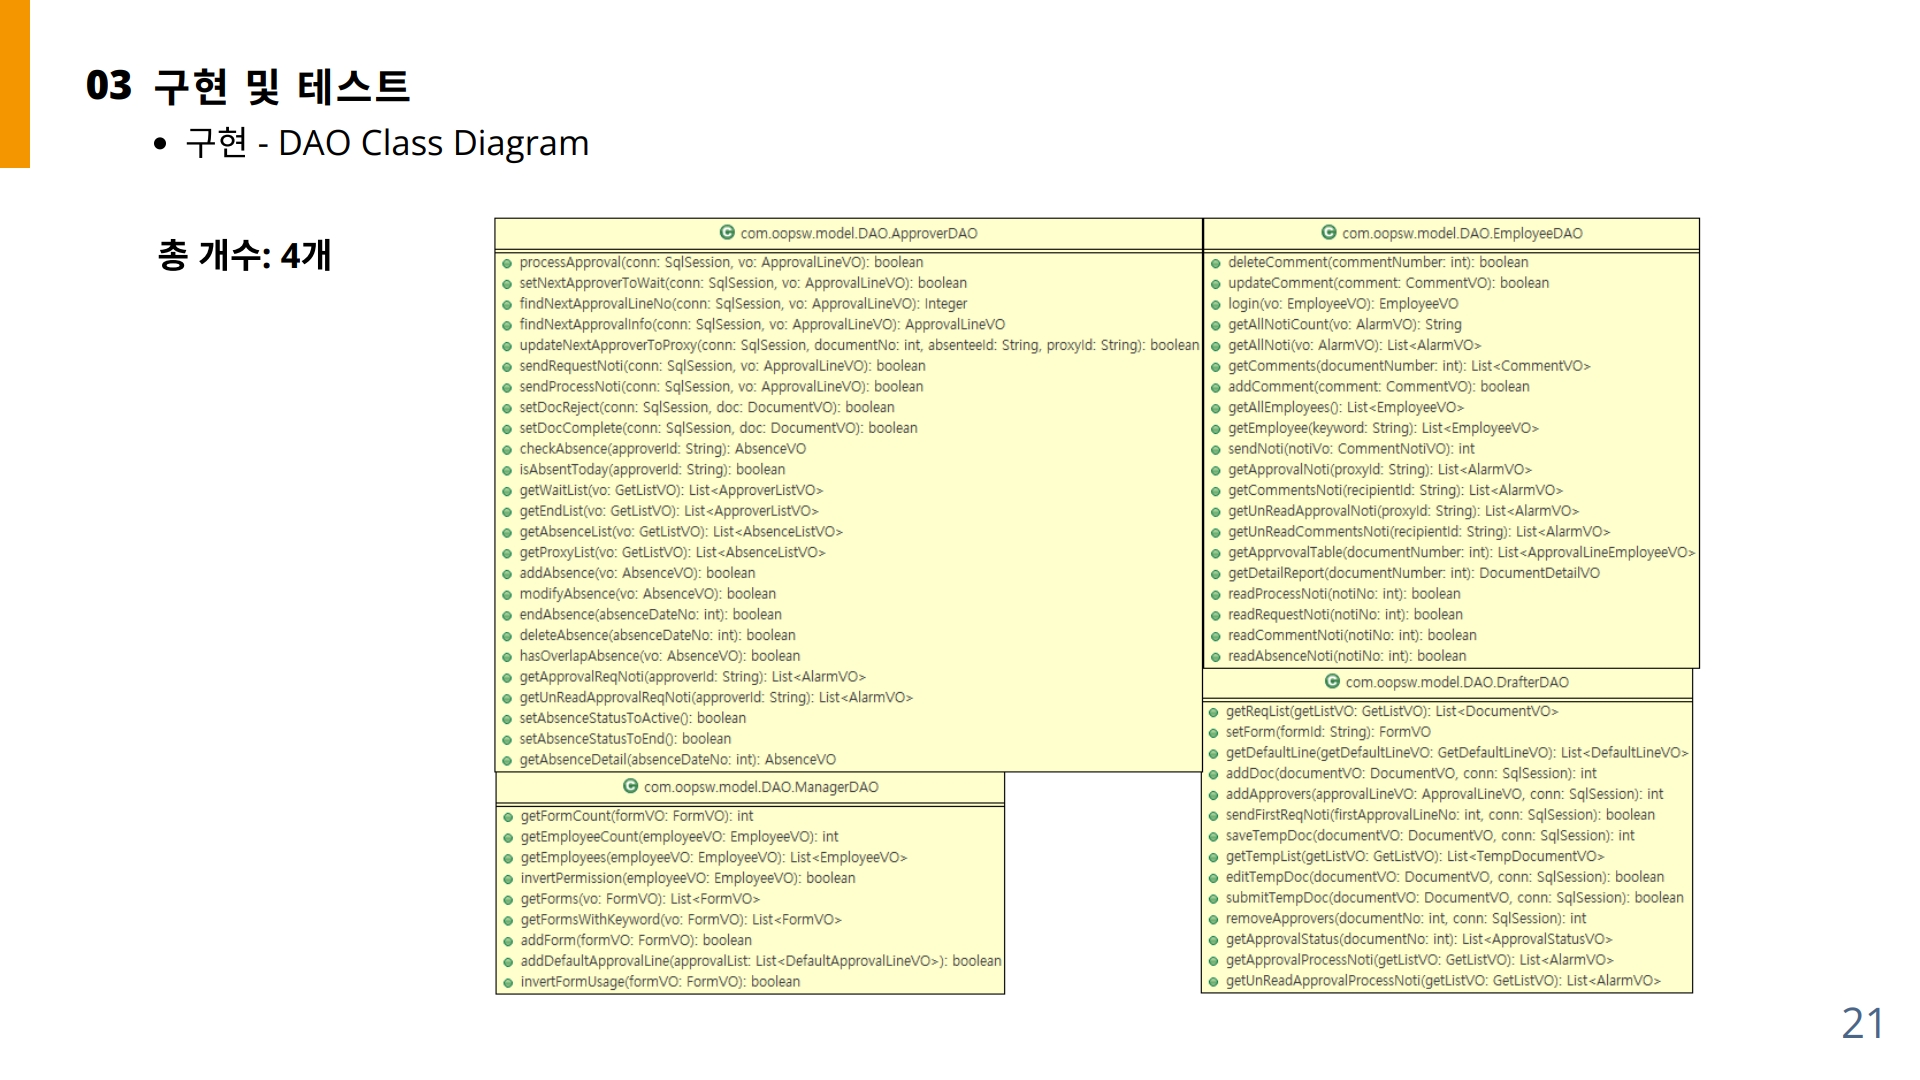
Task: Click green dot beside getFormCount method
Action: tap(508, 817)
